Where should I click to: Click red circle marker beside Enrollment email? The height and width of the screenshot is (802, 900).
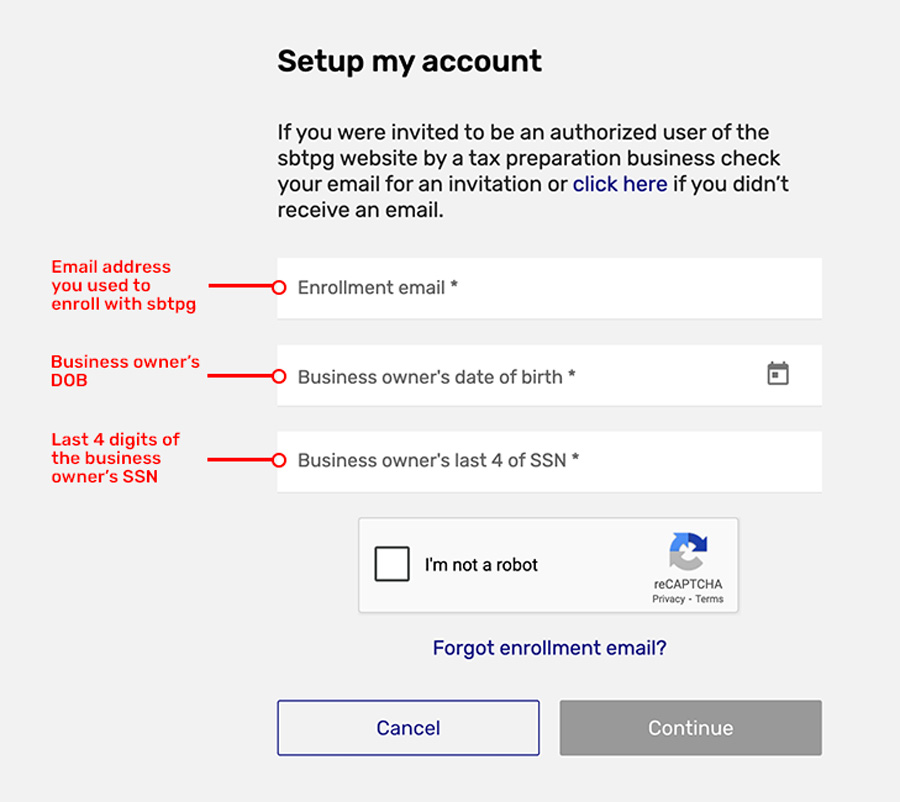[x=279, y=287]
